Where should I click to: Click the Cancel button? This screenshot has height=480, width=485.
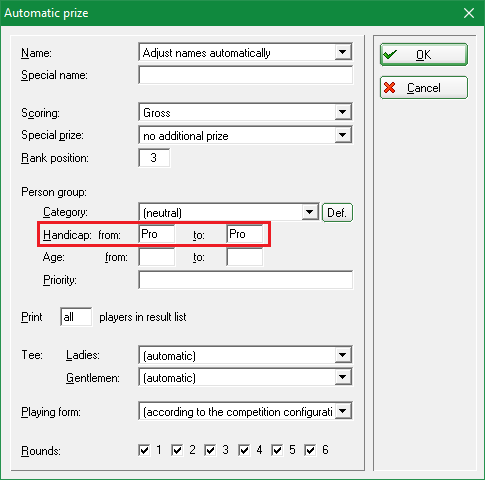[x=424, y=88]
